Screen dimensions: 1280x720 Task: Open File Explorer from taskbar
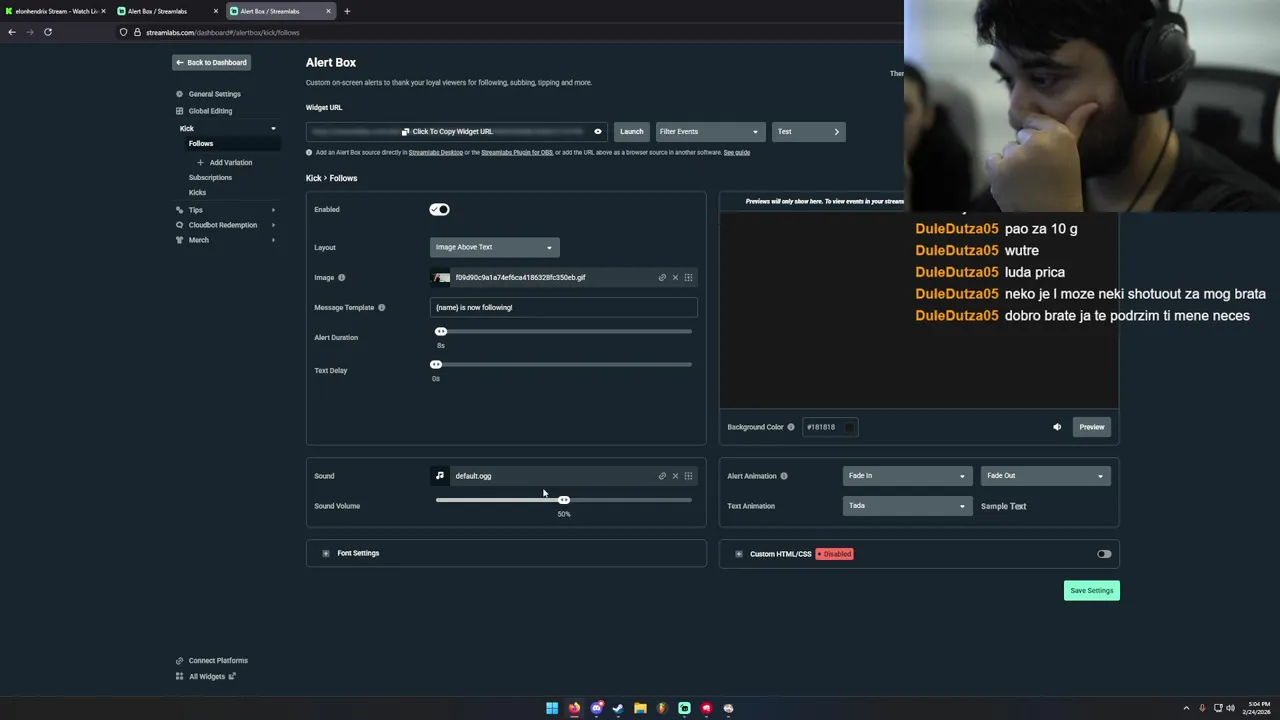point(640,708)
